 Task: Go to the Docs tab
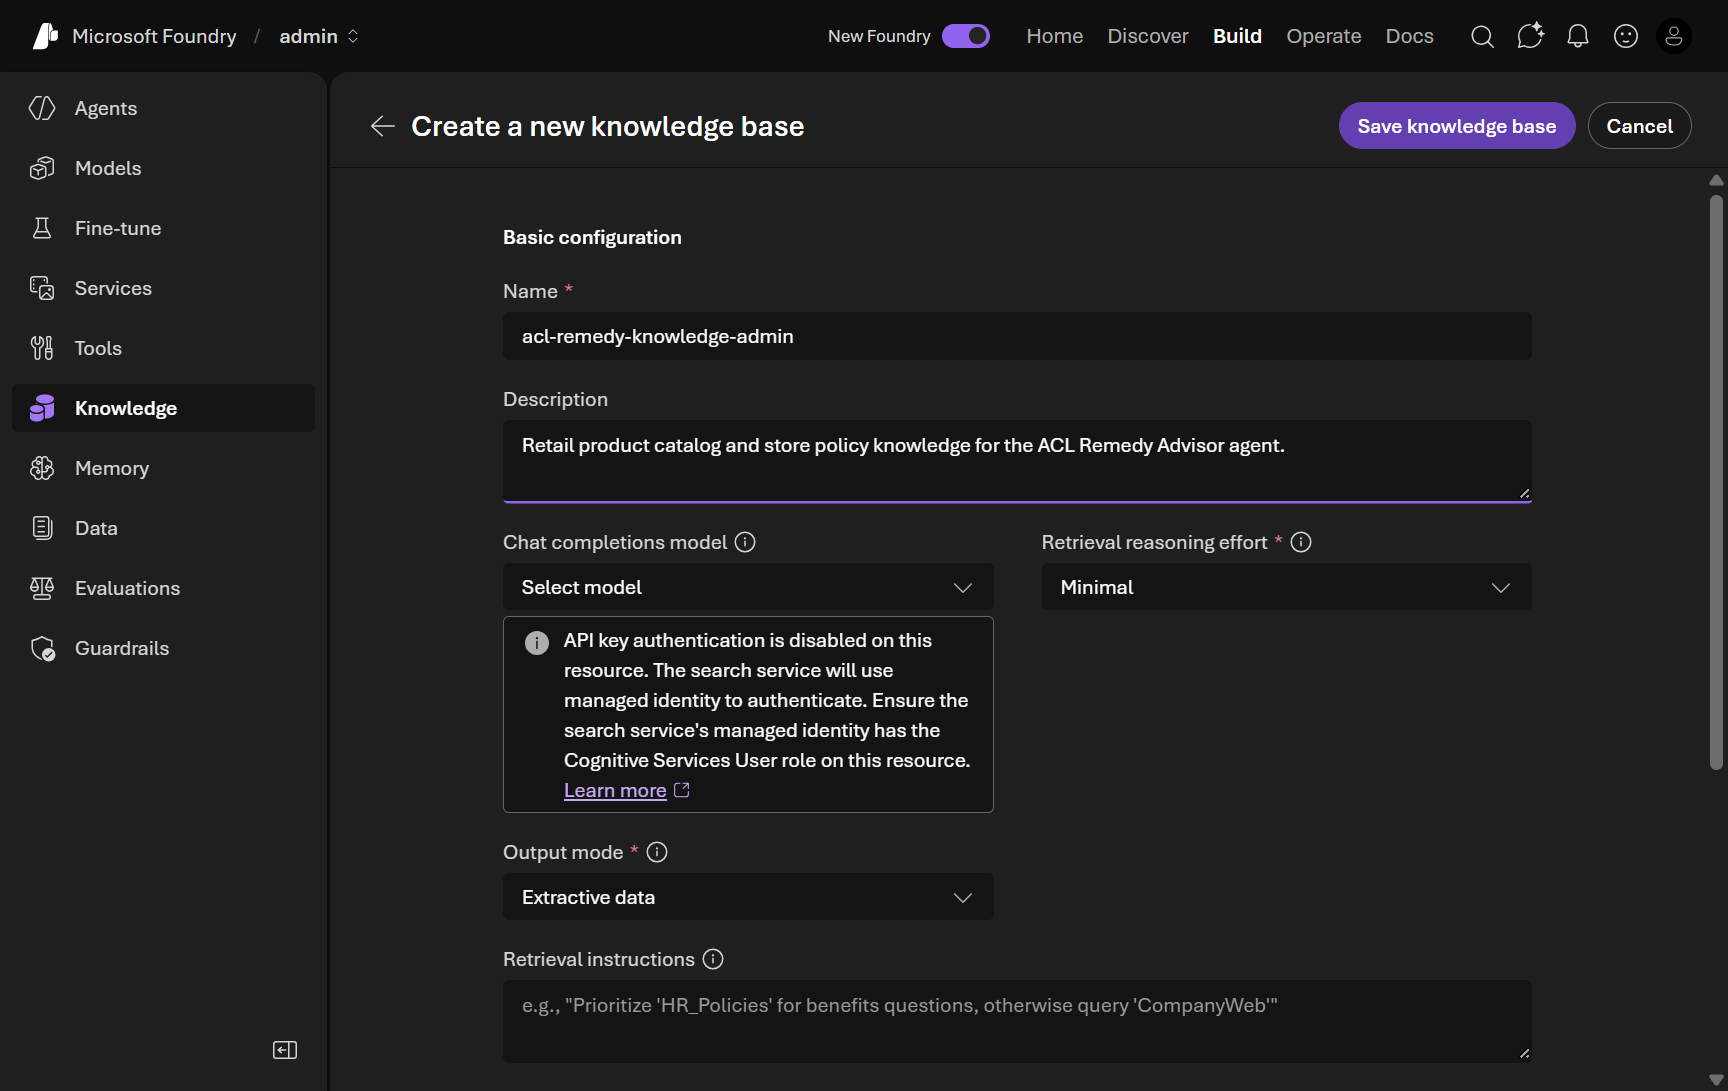click(1409, 36)
